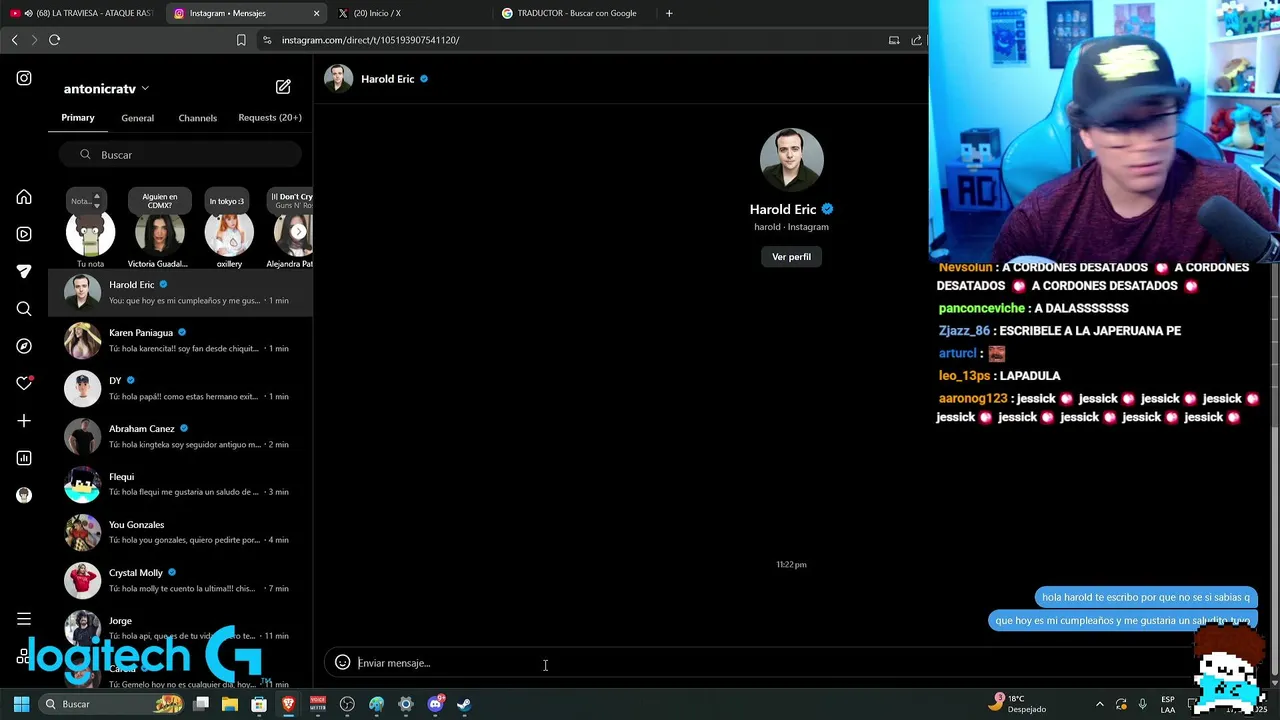Click sent message 'hola harold te escribo'

tap(1146, 597)
